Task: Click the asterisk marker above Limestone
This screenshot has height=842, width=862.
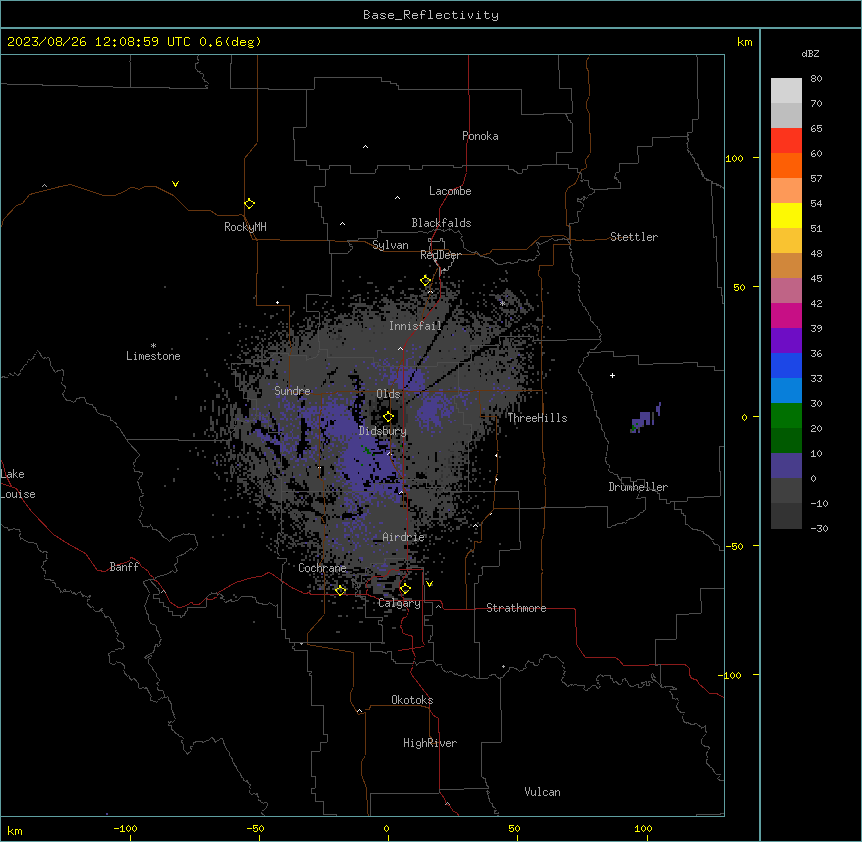Action: (153, 346)
